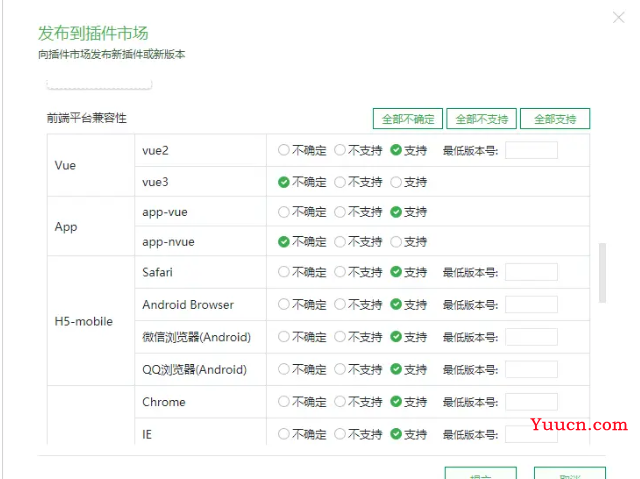Select 不支持 for Android Browser
Viewport: 640px width, 479px height.
point(340,304)
